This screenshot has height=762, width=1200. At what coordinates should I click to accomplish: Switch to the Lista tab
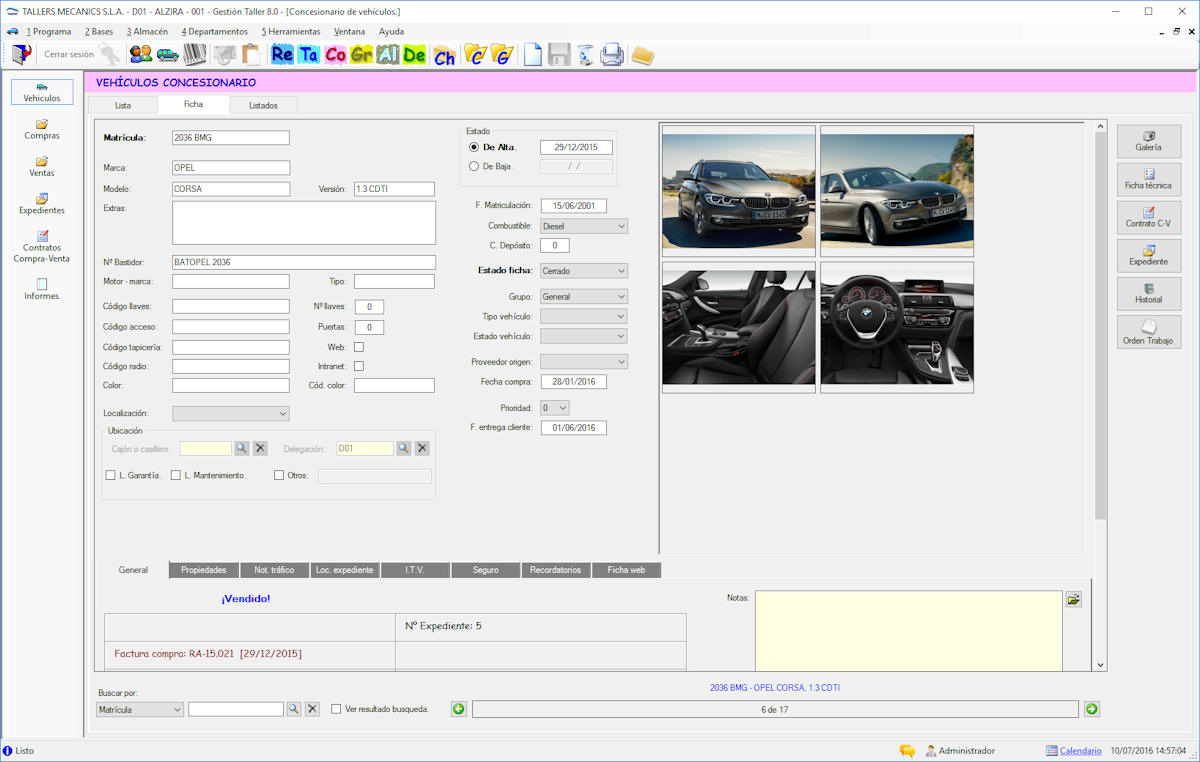(x=123, y=105)
